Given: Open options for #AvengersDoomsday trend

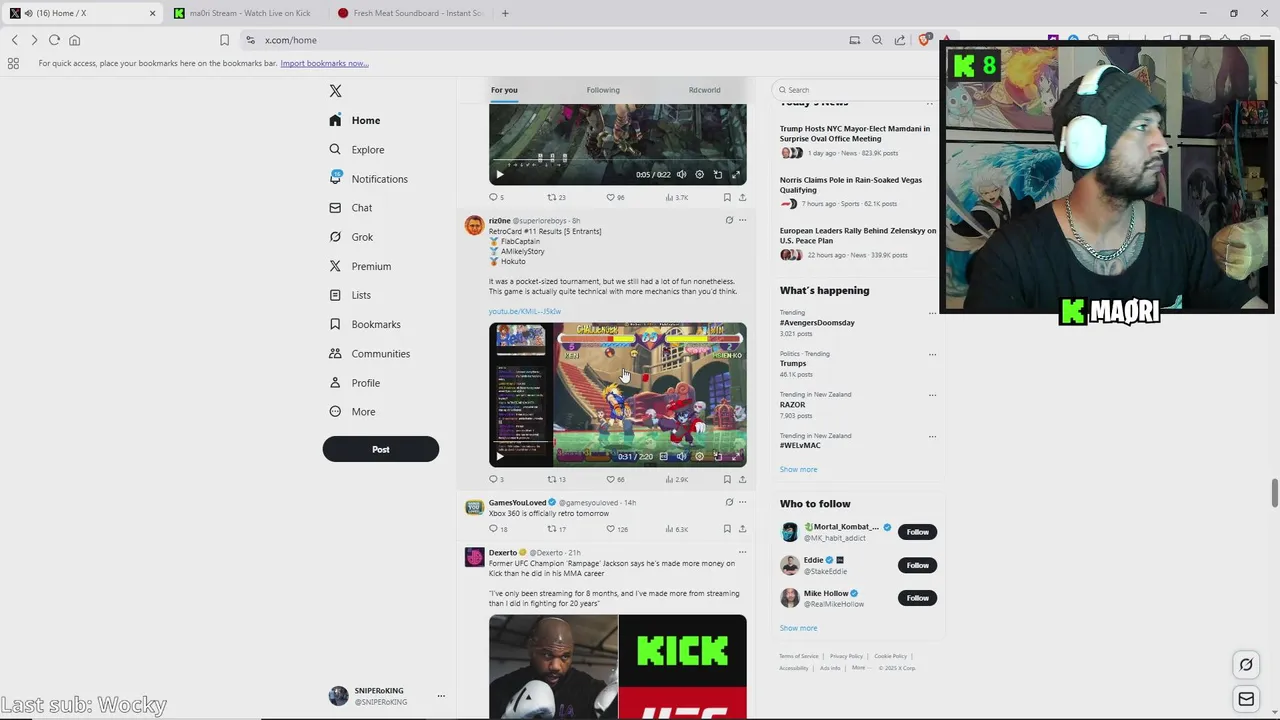Looking at the screenshot, I should [932, 313].
